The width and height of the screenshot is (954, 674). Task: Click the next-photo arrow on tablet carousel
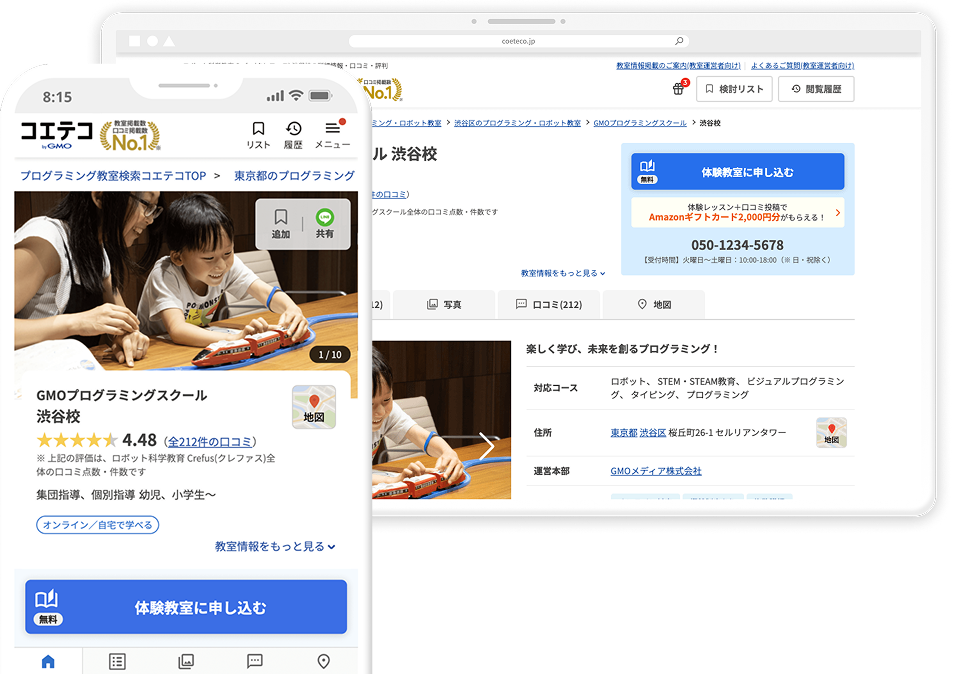pyautogui.click(x=487, y=446)
